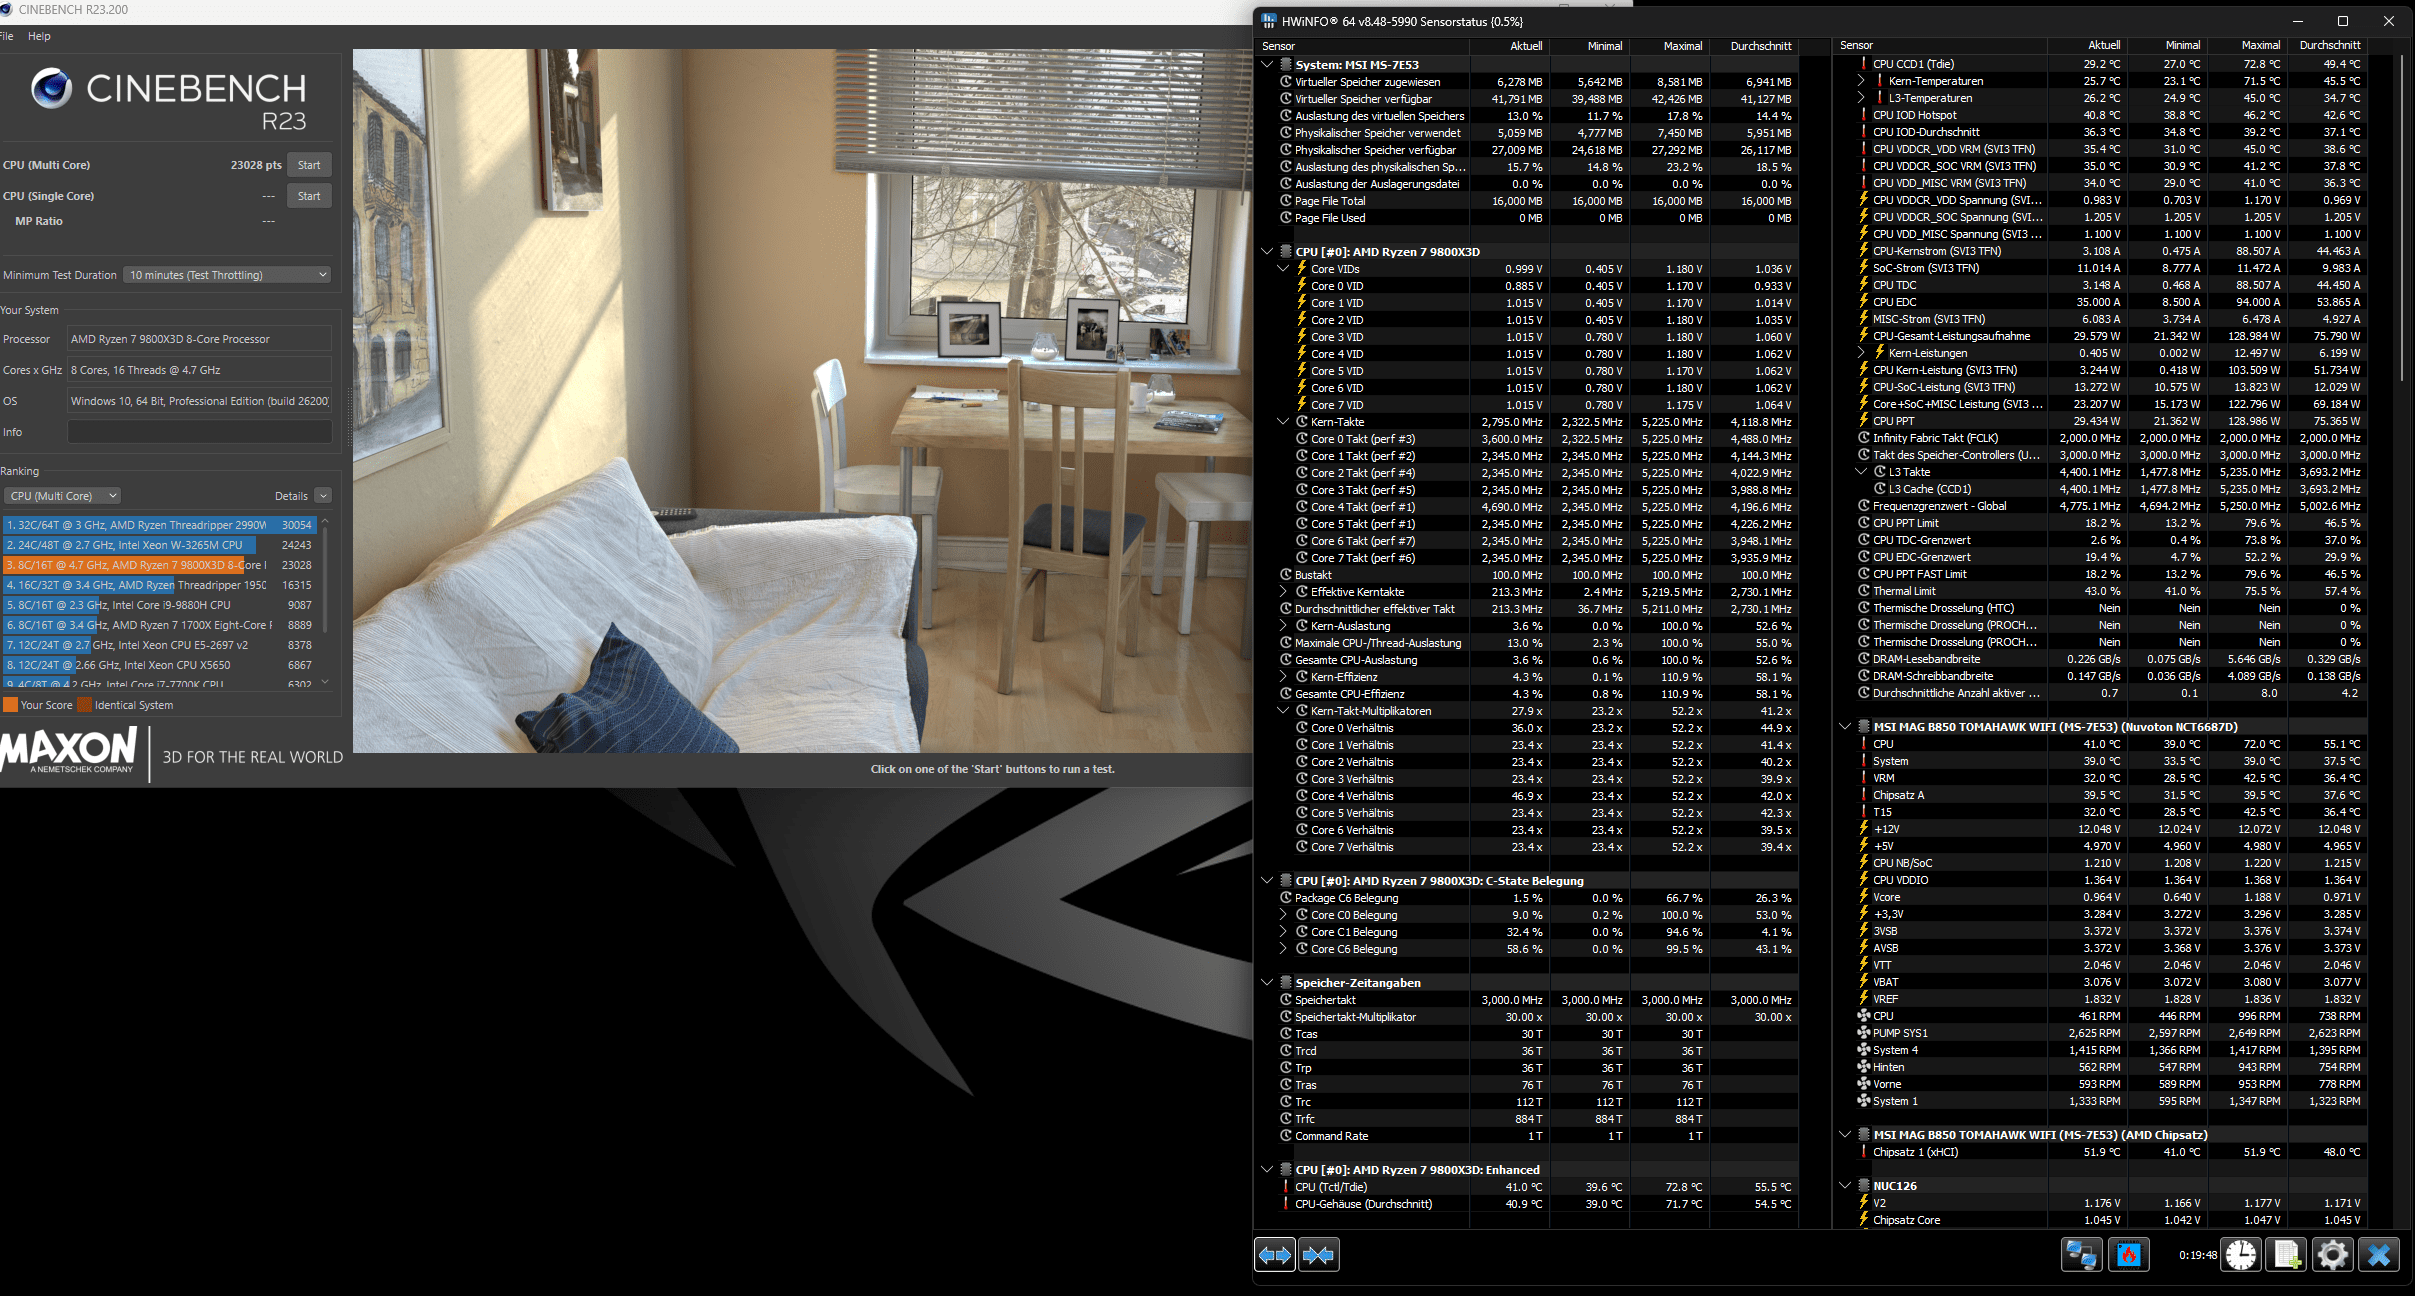Click the 0:19:48 elapsed timer in HWiNFO
This screenshot has height=1296, width=2415.
(2198, 1255)
